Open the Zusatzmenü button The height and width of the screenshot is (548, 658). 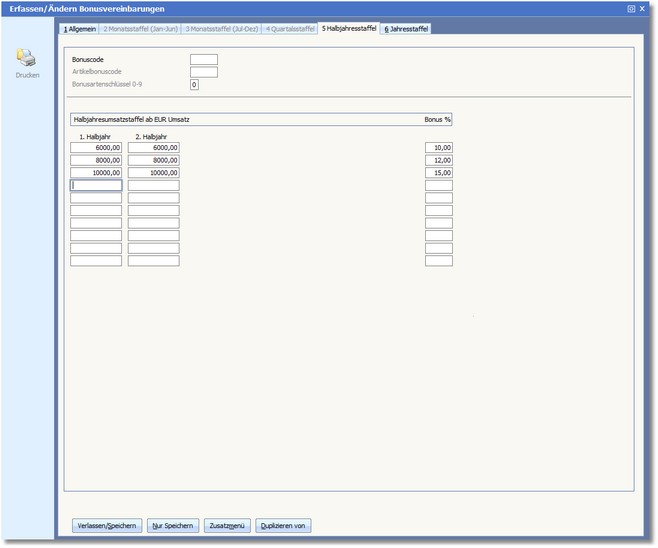point(227,525)
